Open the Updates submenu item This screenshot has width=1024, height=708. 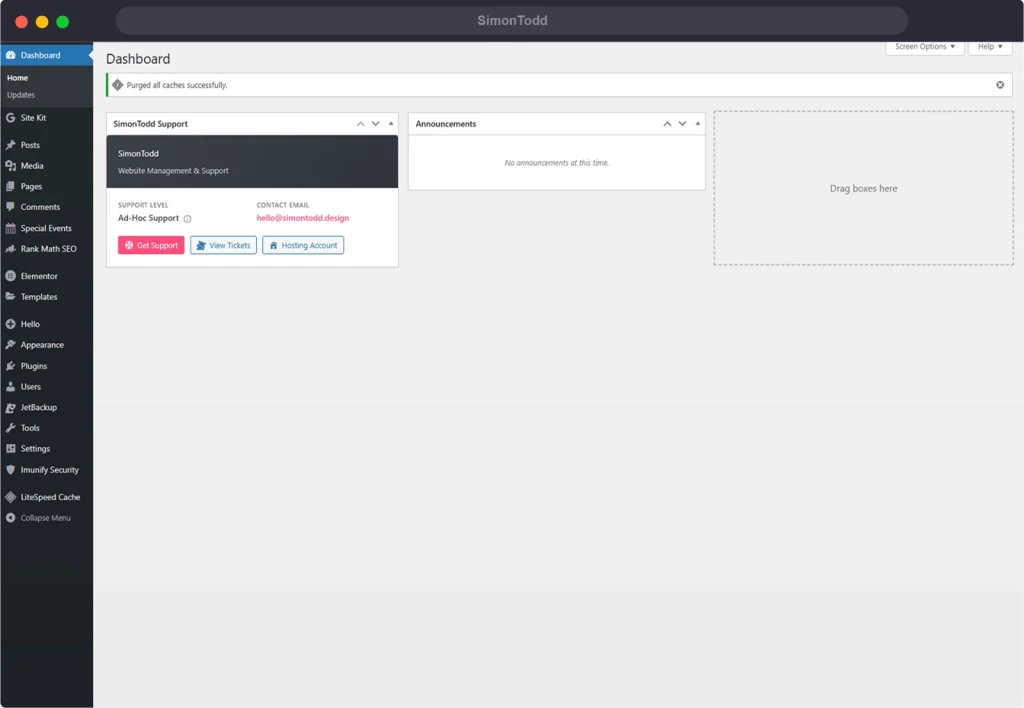21,95
